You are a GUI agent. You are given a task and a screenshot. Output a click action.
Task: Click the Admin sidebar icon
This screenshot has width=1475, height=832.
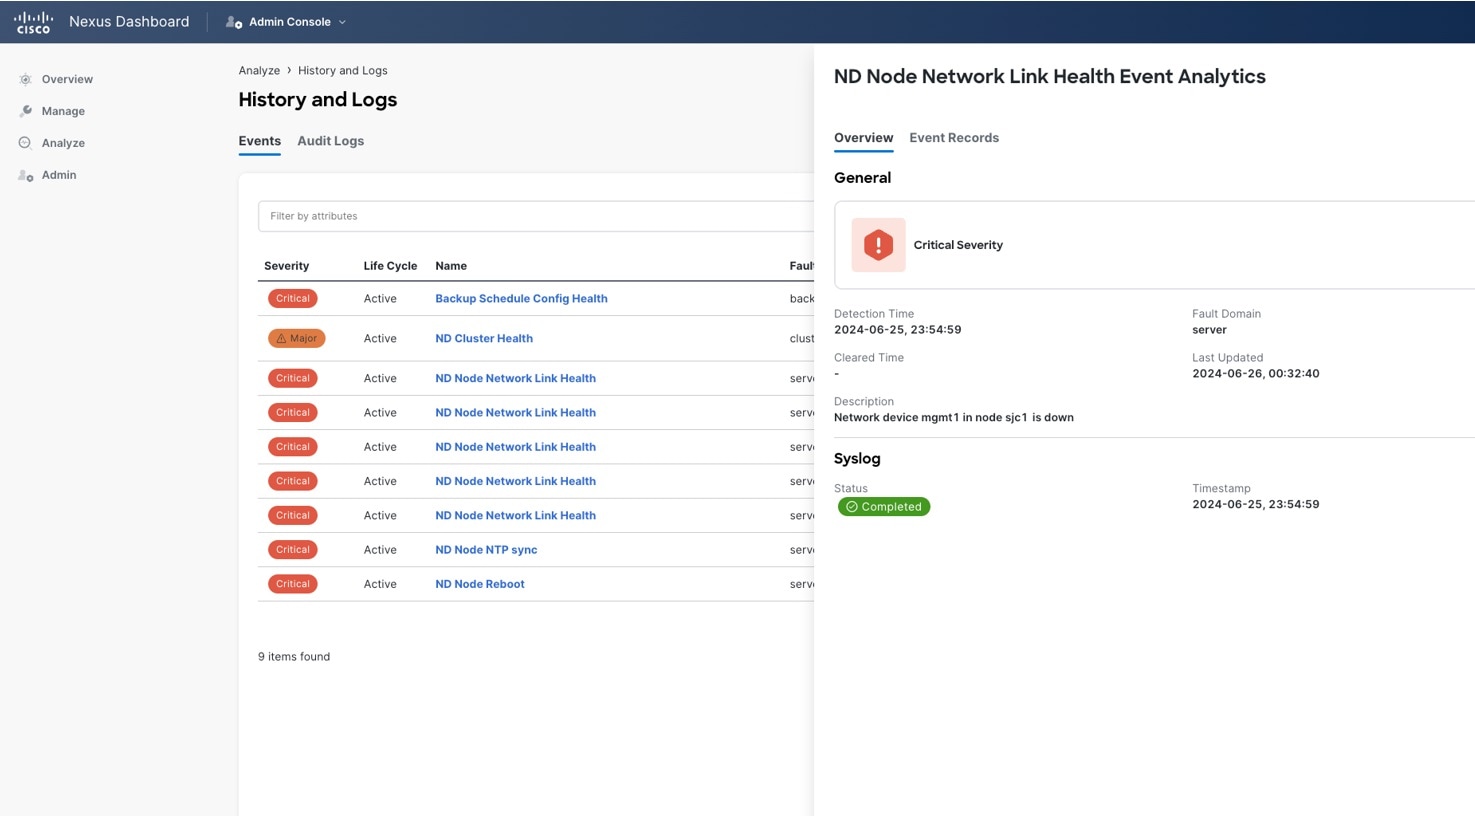26,175
